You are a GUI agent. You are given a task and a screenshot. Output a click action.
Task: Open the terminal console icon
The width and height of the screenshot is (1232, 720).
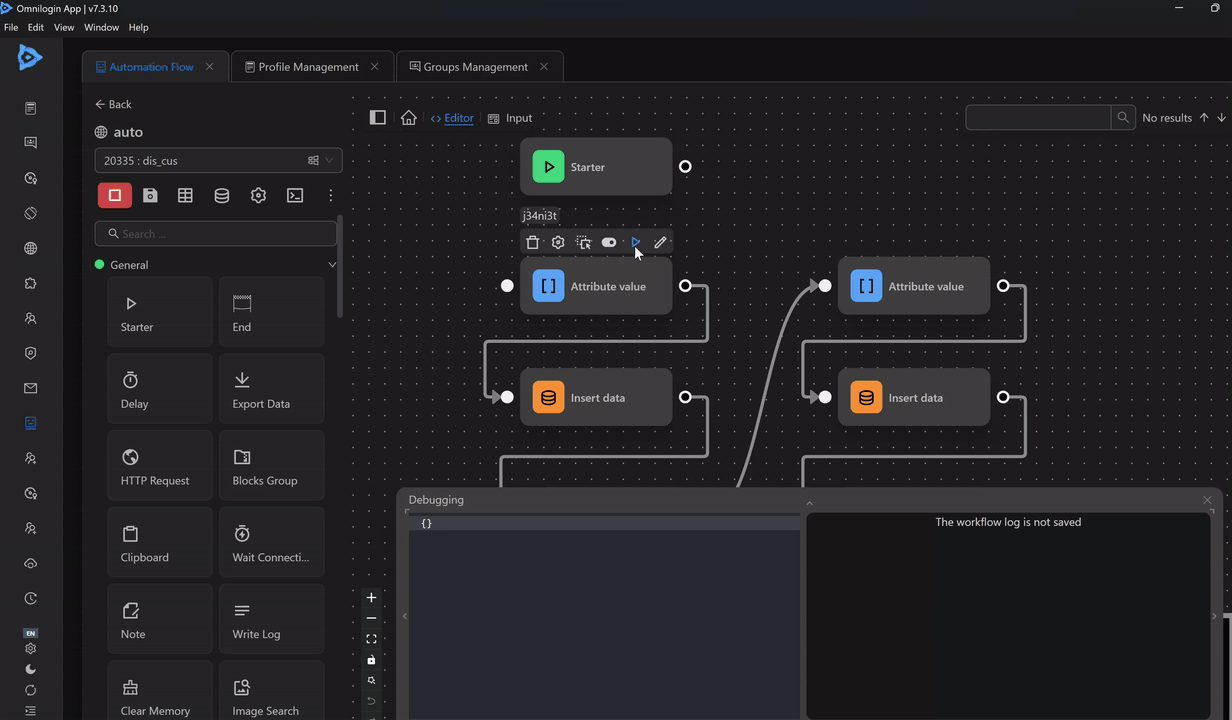[x=295, y=196]
